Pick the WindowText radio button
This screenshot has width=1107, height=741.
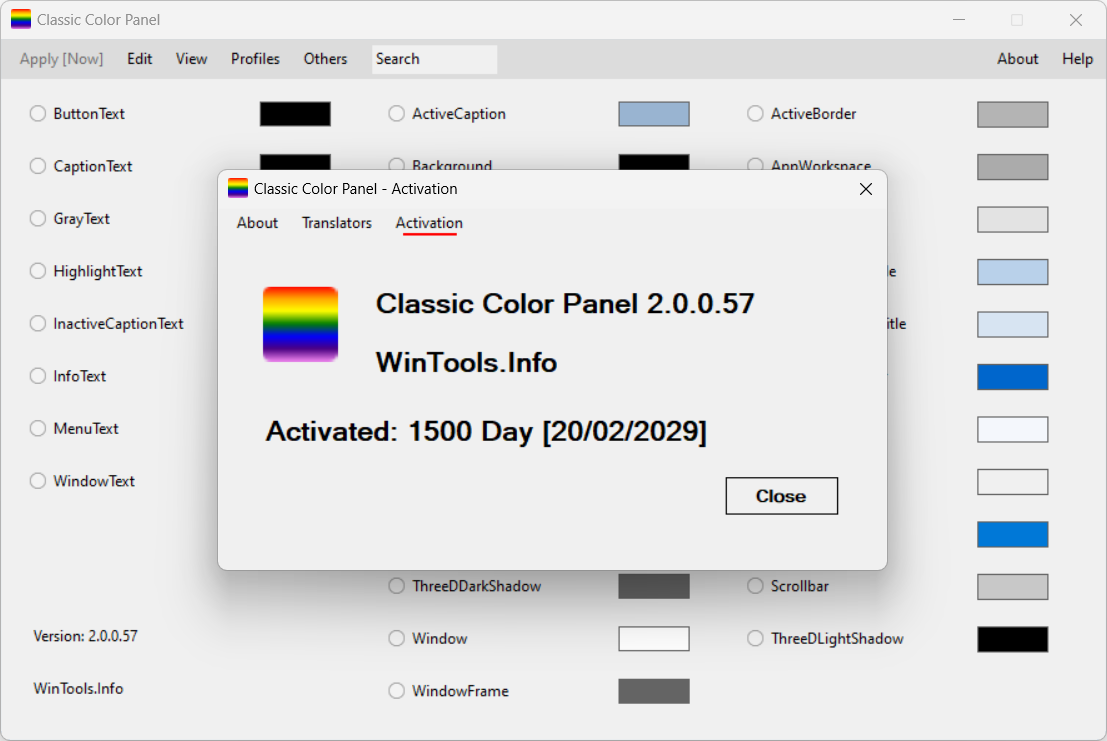click(38, 481)
